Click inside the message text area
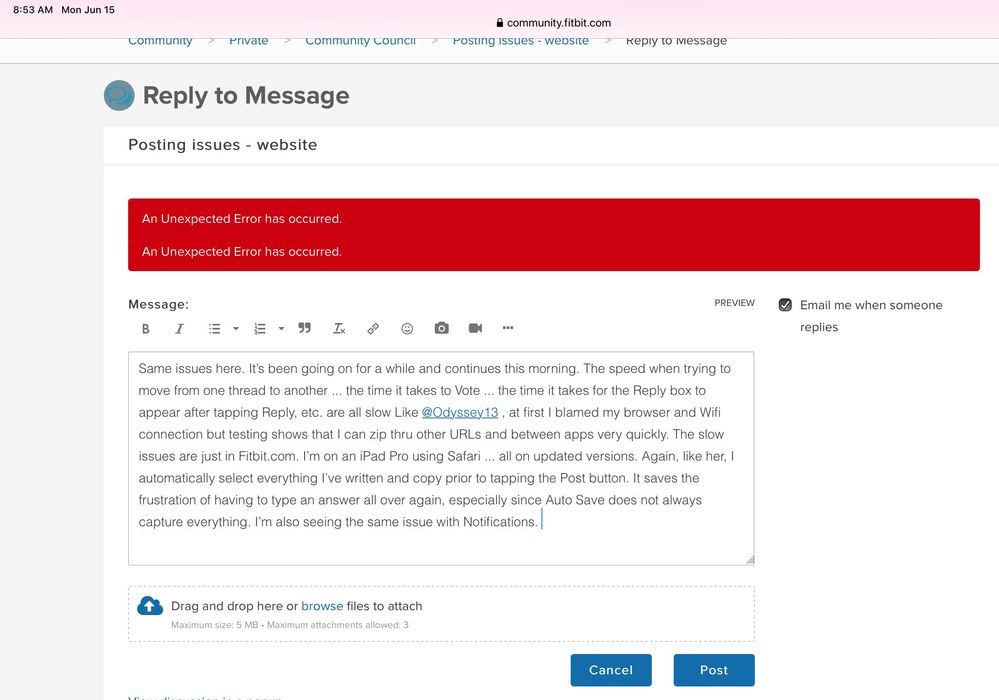Image resolution: width=999 pixels, height=700 pixels. coord(441,458)
